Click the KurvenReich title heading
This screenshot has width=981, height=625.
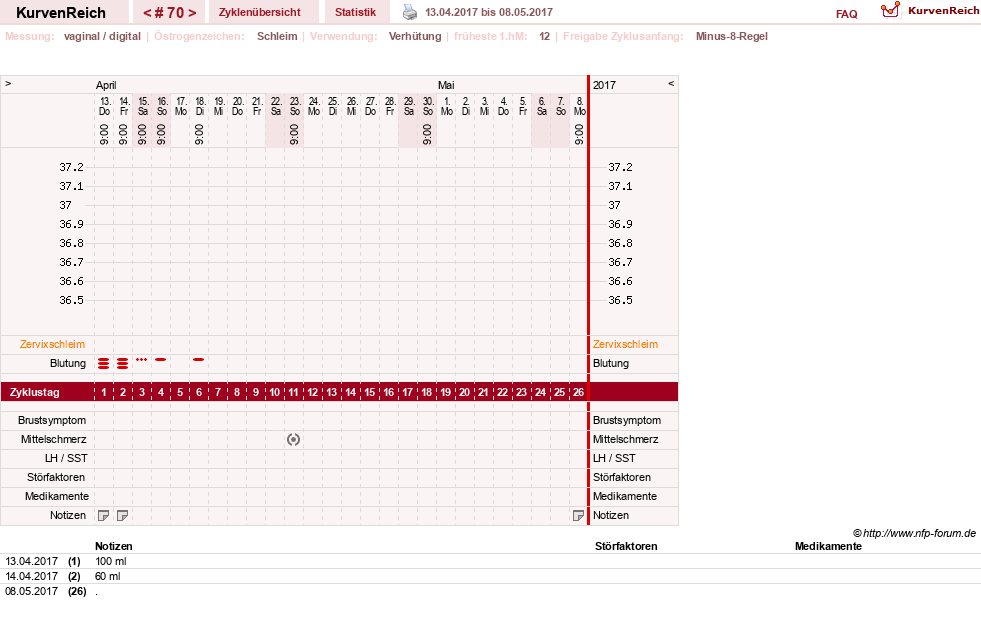click(x=61, y=13)
